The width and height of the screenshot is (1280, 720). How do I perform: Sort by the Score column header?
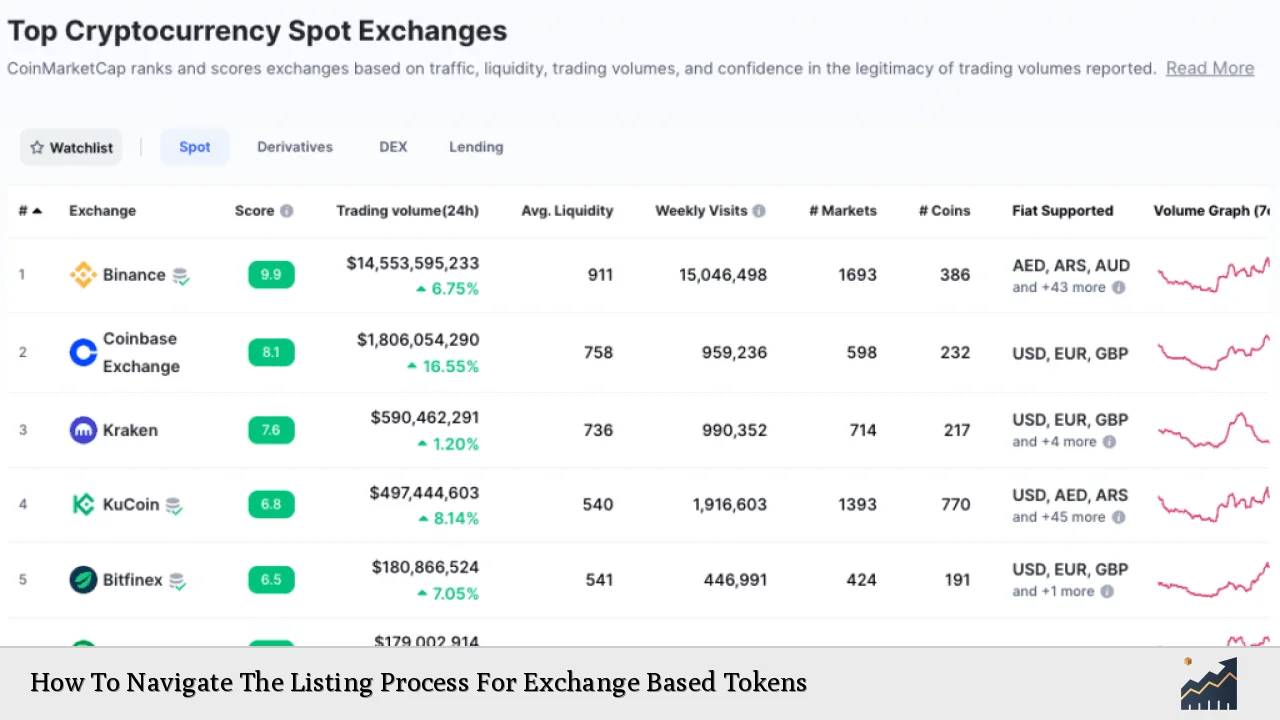tap(254, 211)
